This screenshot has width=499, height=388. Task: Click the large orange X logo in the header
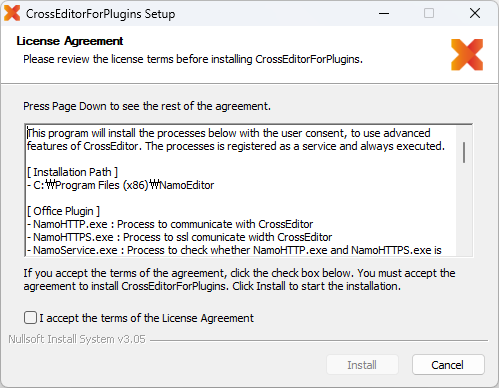[467, 55]
